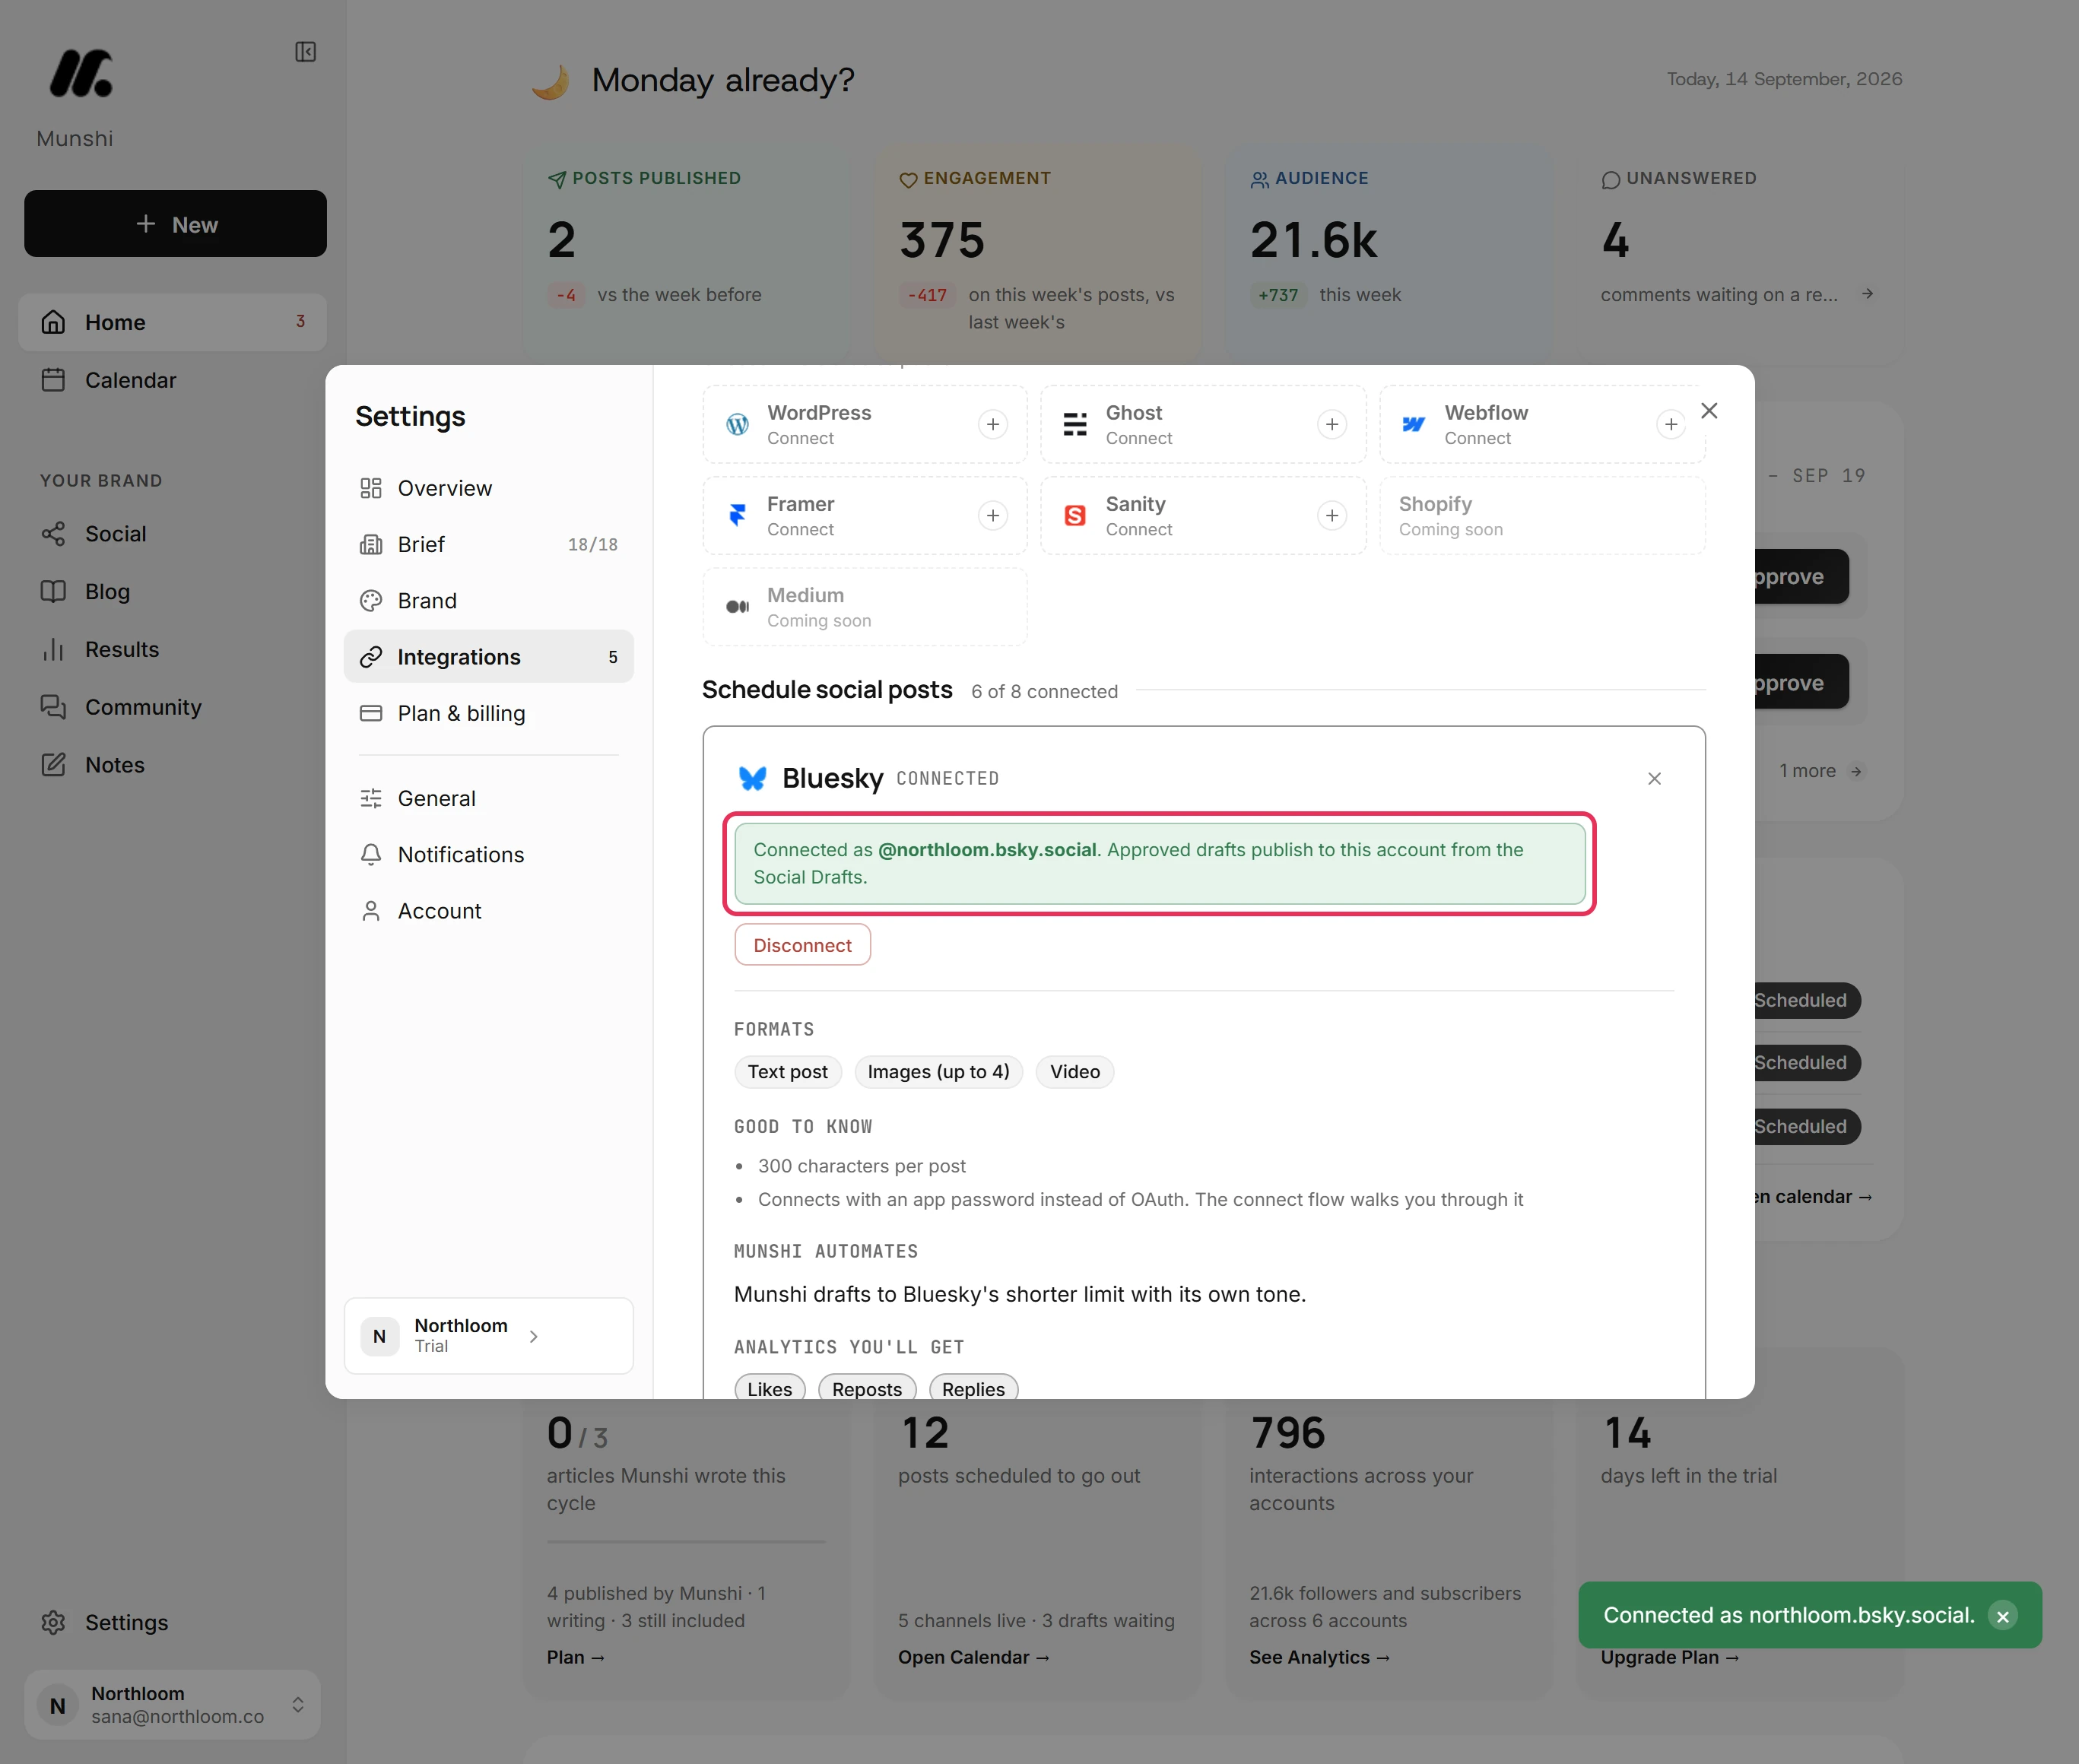The image size is (2079, 1764).
Task: Click the Posts Published stat card
Action: click(687, 255)
